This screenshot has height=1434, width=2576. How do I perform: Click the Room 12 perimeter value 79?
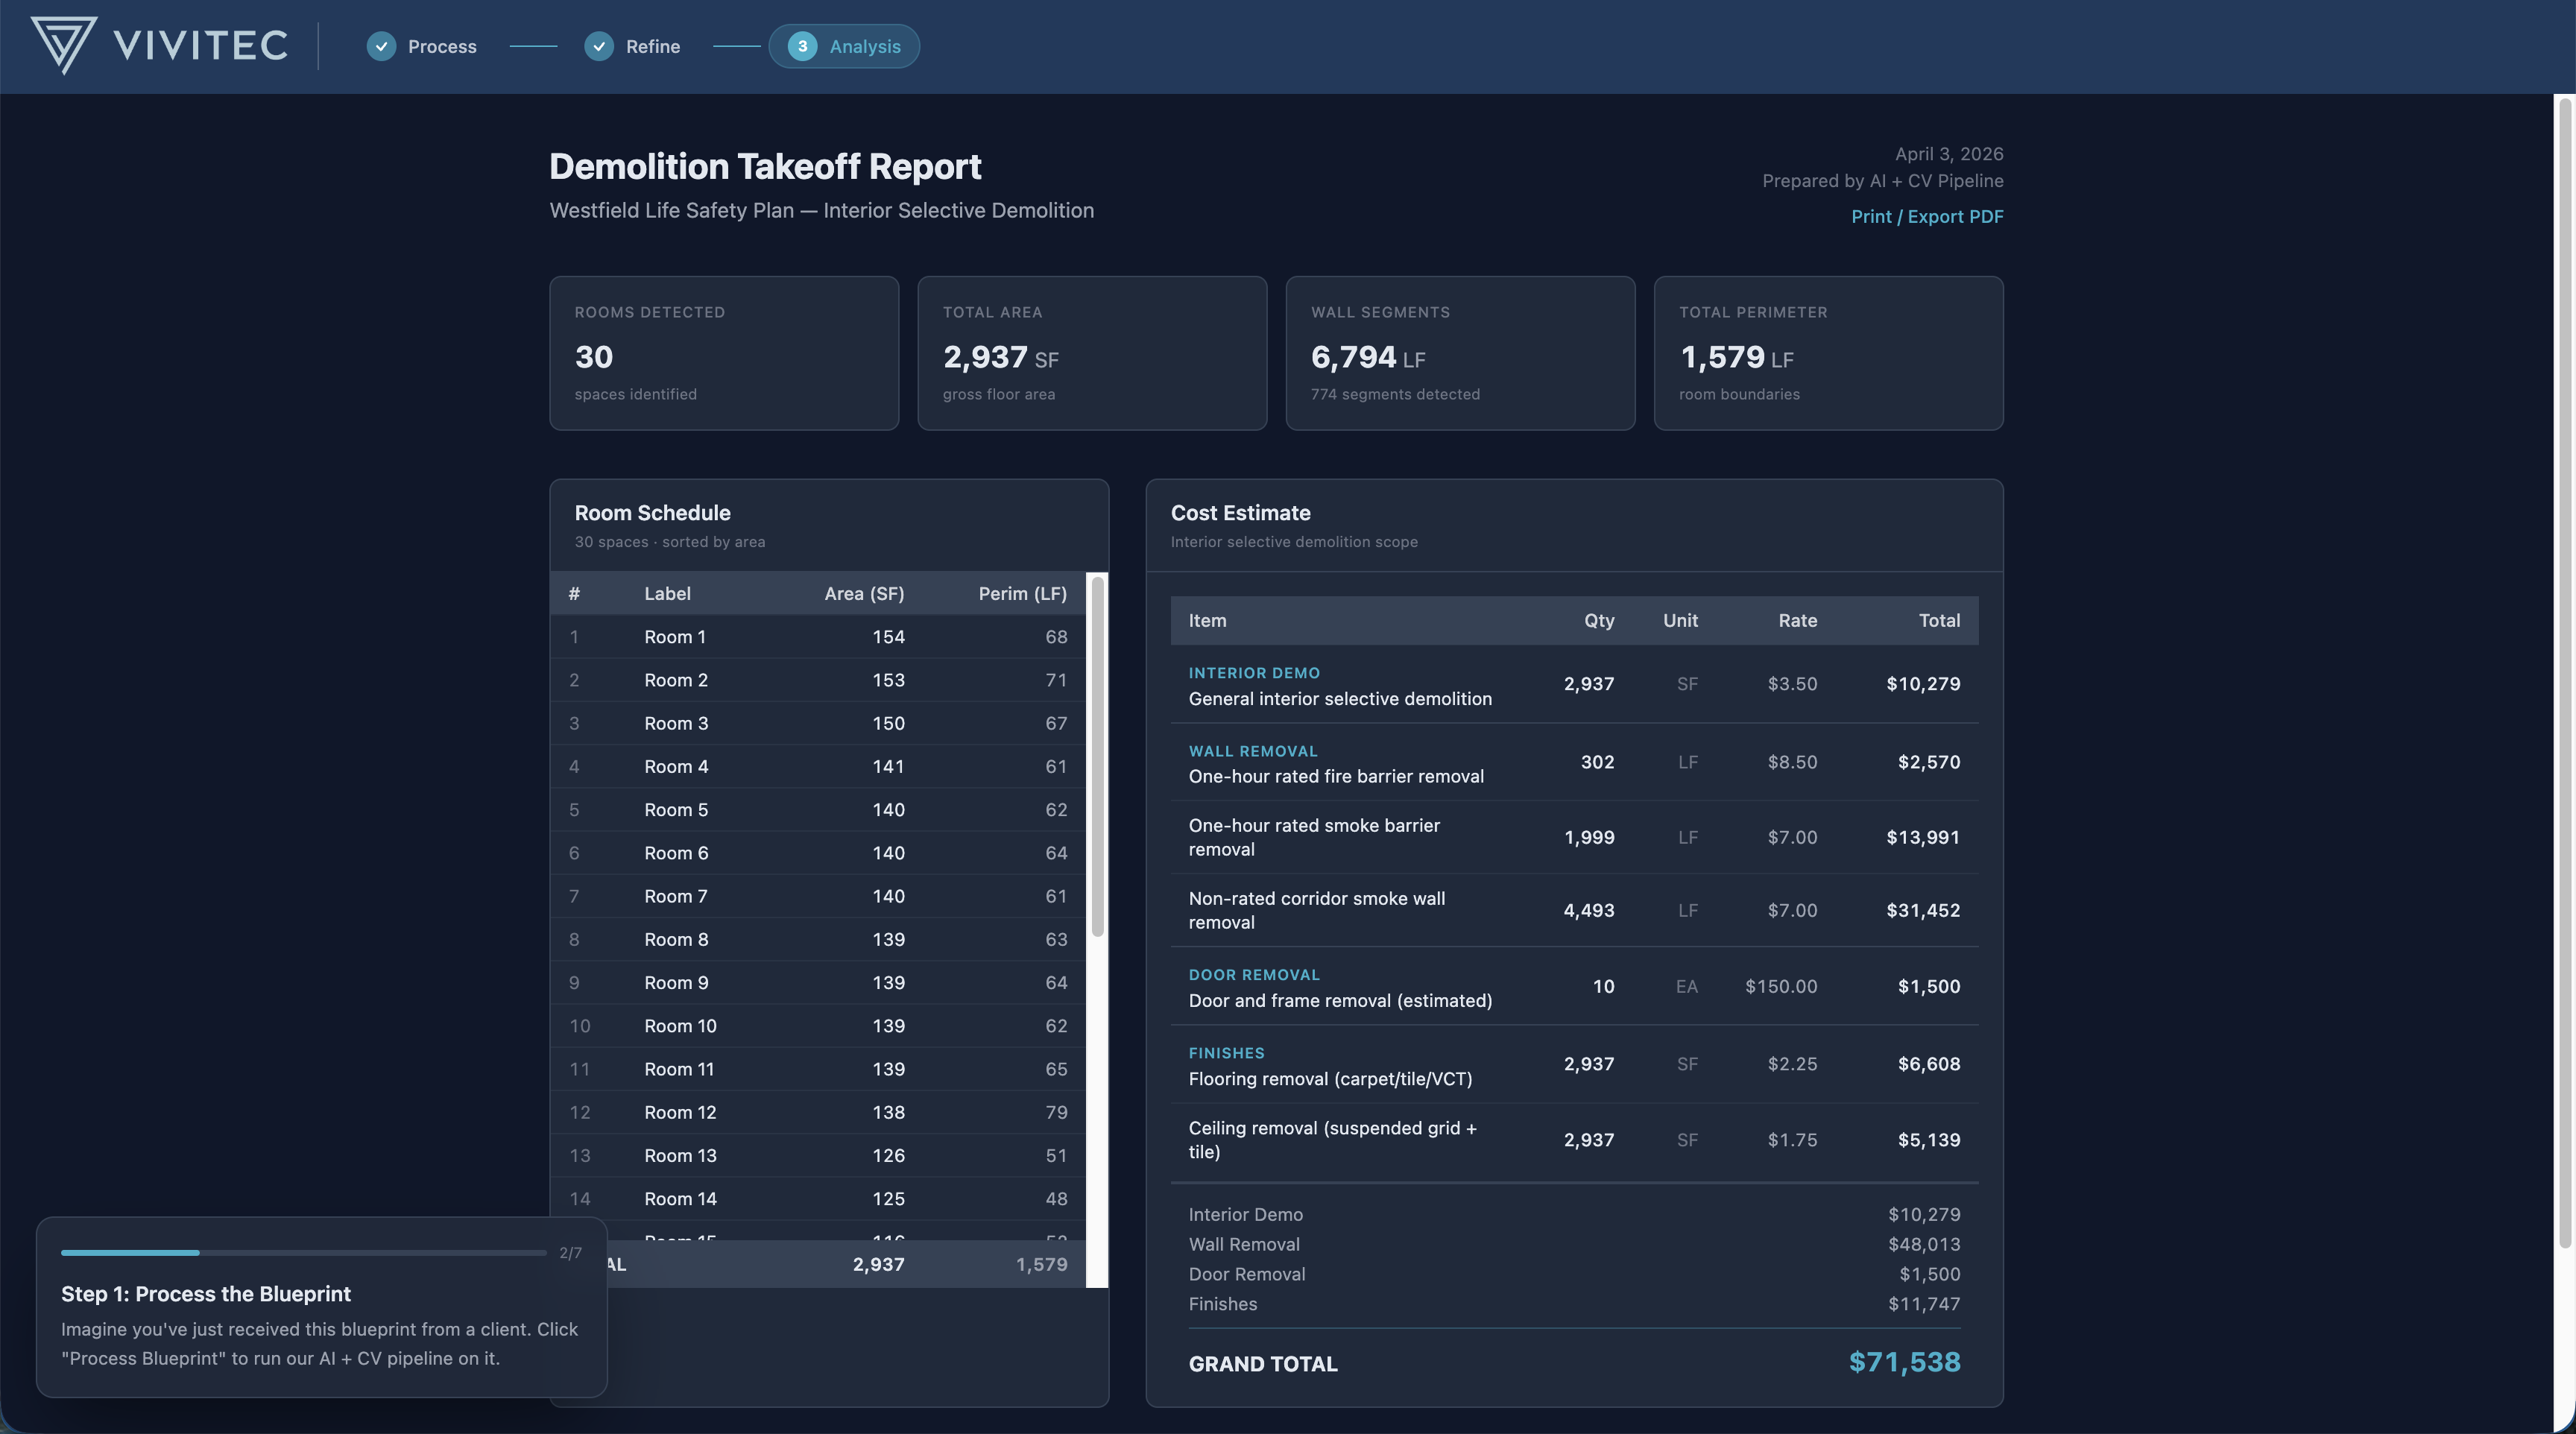pyautogui.click(x=1056, y=1112)
